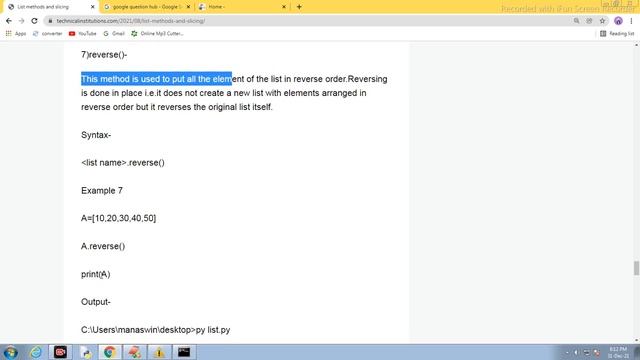Viewport: 640px width, 360px height.
Task: Open the Gmail bookmark
Action: 114,33
